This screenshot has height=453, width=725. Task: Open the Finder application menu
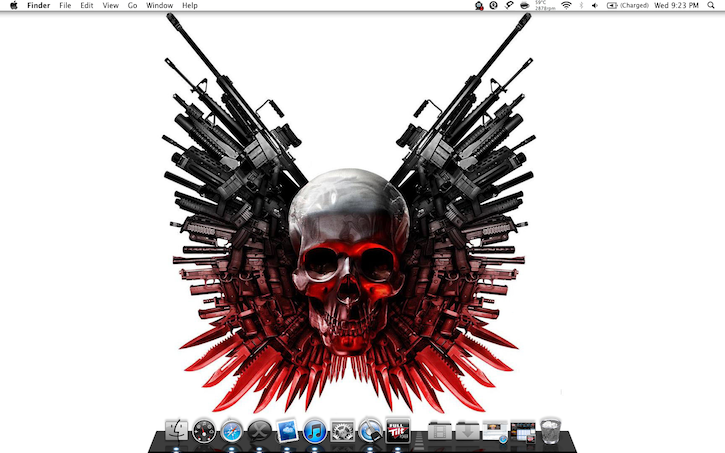click(38, 6)
